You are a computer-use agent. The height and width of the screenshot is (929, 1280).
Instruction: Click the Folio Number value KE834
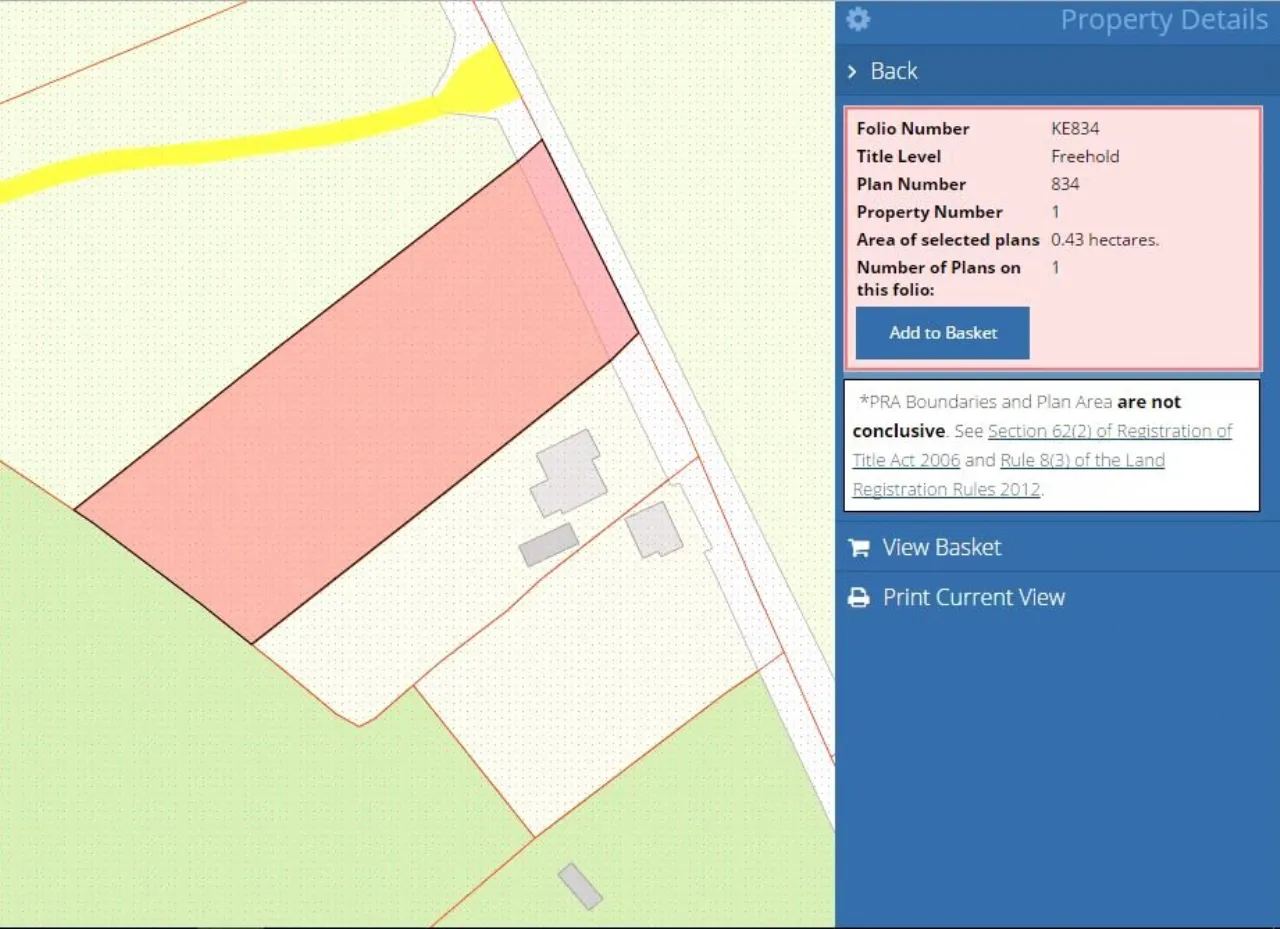click(x=1075, y=129)
